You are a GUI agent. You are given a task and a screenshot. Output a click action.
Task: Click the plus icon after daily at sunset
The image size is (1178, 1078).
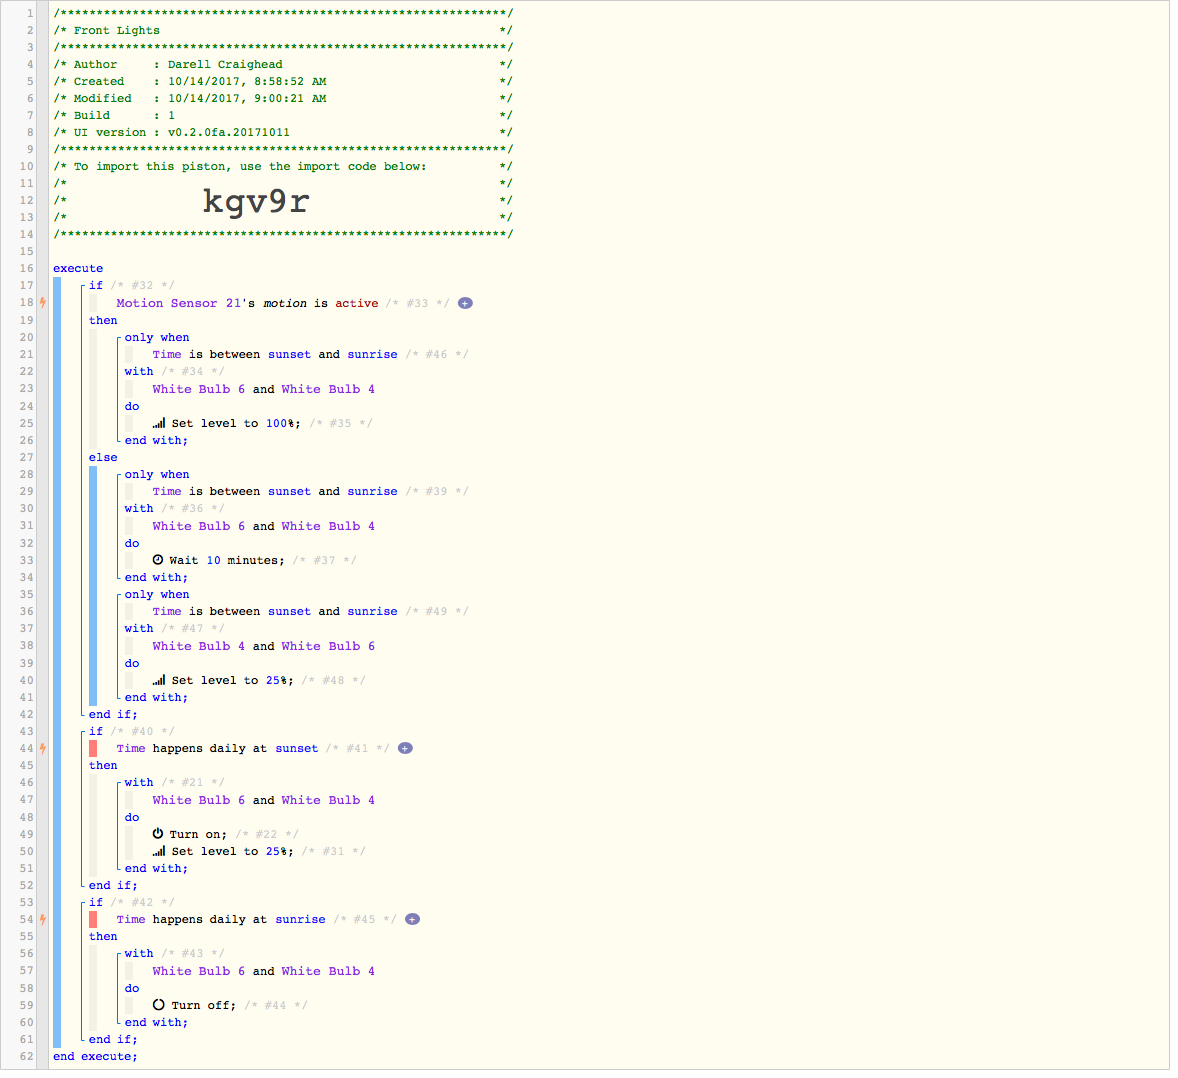(x=405, y=748)
